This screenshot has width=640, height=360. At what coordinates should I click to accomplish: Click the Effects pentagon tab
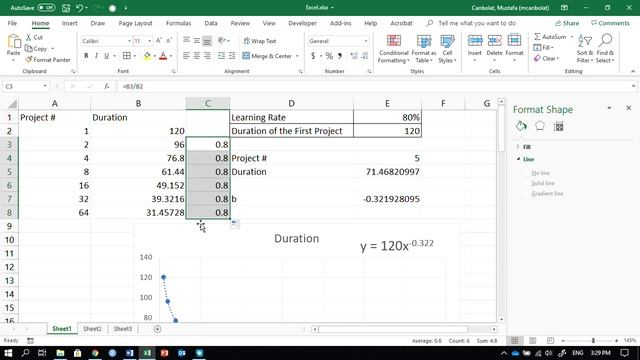click(x=540, y=126)
